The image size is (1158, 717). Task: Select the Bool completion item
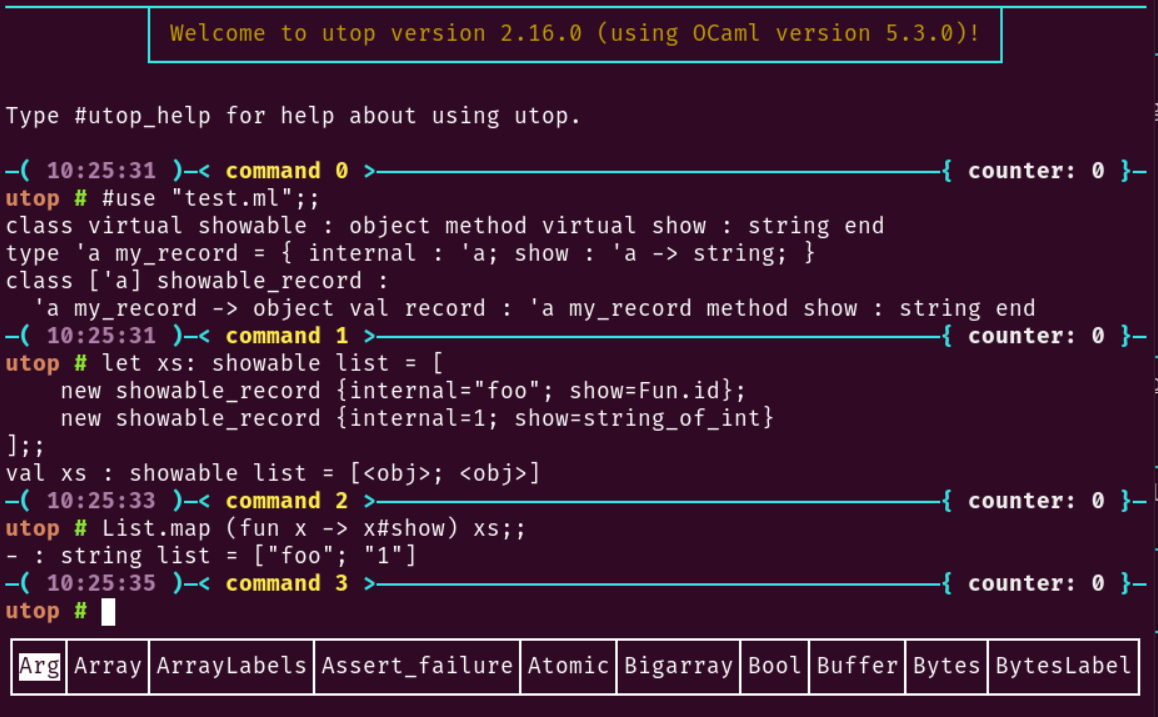click(x=775, y=666)
